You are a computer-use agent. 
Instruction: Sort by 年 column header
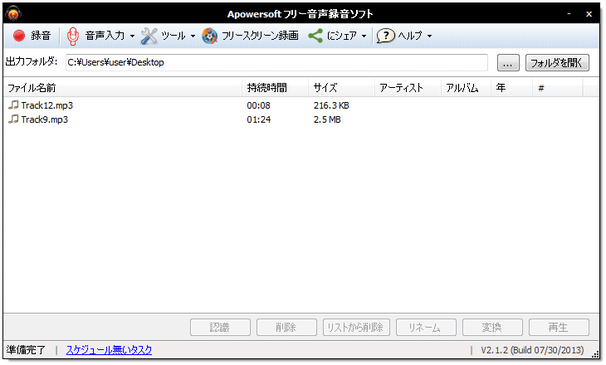click(512, 88)
